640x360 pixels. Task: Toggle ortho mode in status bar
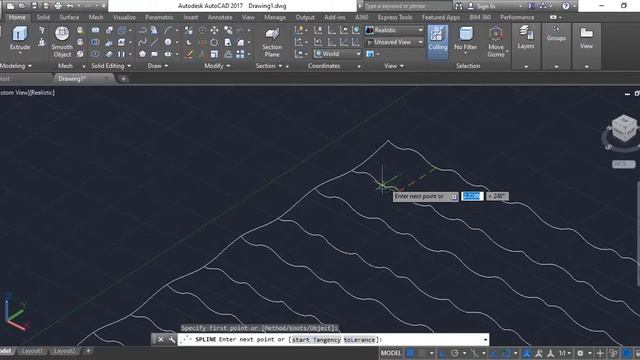pos(442,353)
